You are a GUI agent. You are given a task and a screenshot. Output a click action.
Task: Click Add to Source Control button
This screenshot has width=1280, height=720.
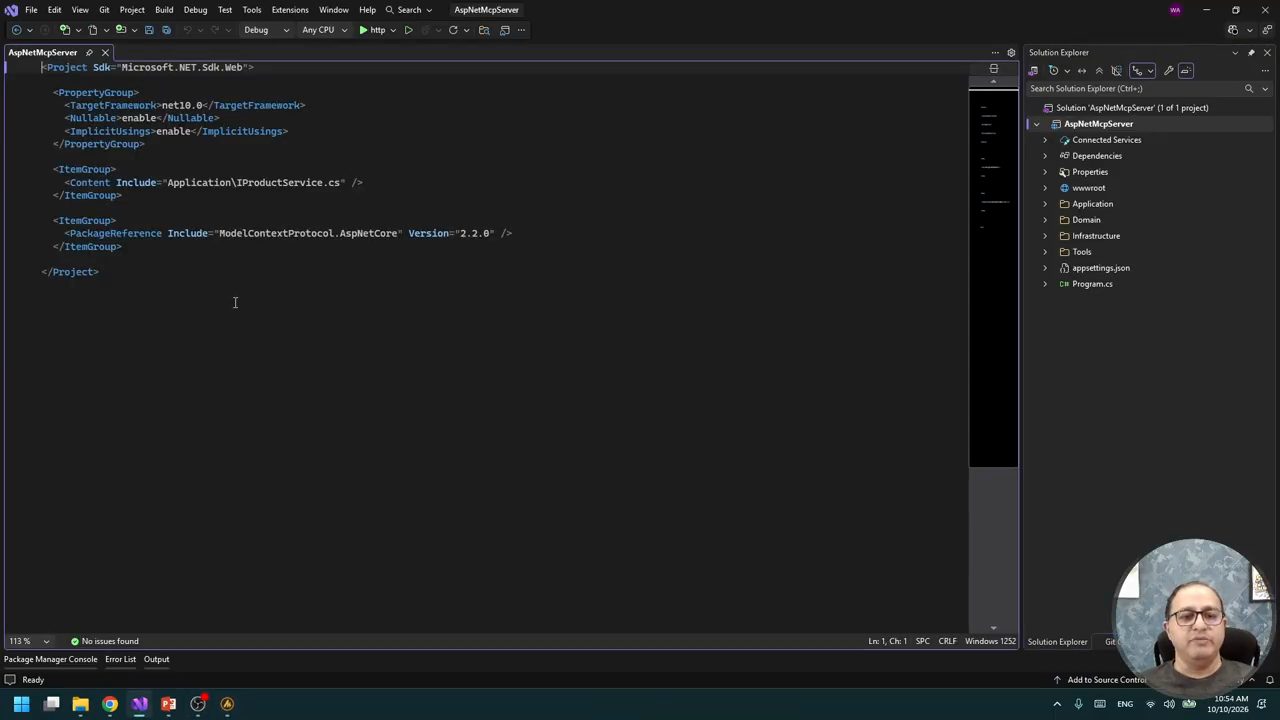[1100, 680]
